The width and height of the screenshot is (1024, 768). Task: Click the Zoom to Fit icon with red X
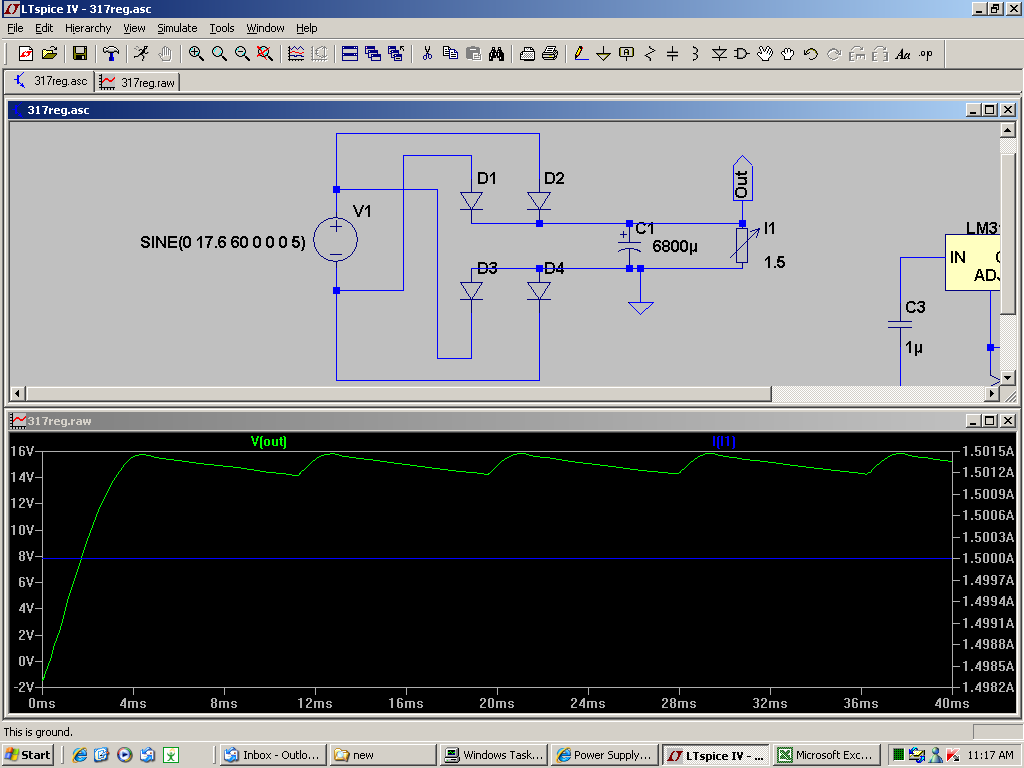(264, 54)
